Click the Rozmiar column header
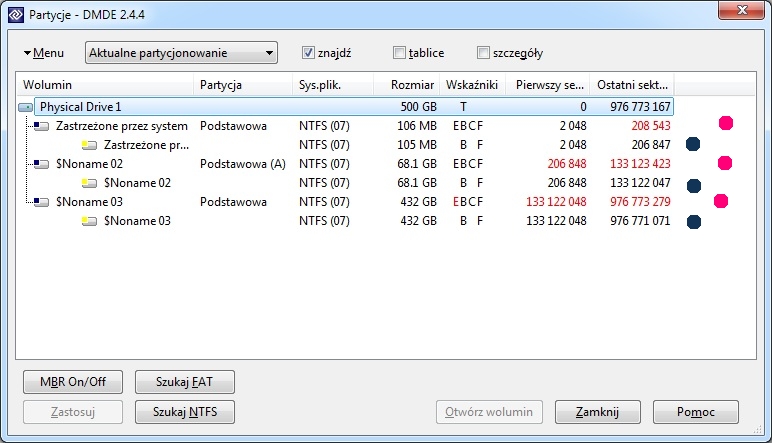Viewport: 772px width, 443px height. (407, 85)
